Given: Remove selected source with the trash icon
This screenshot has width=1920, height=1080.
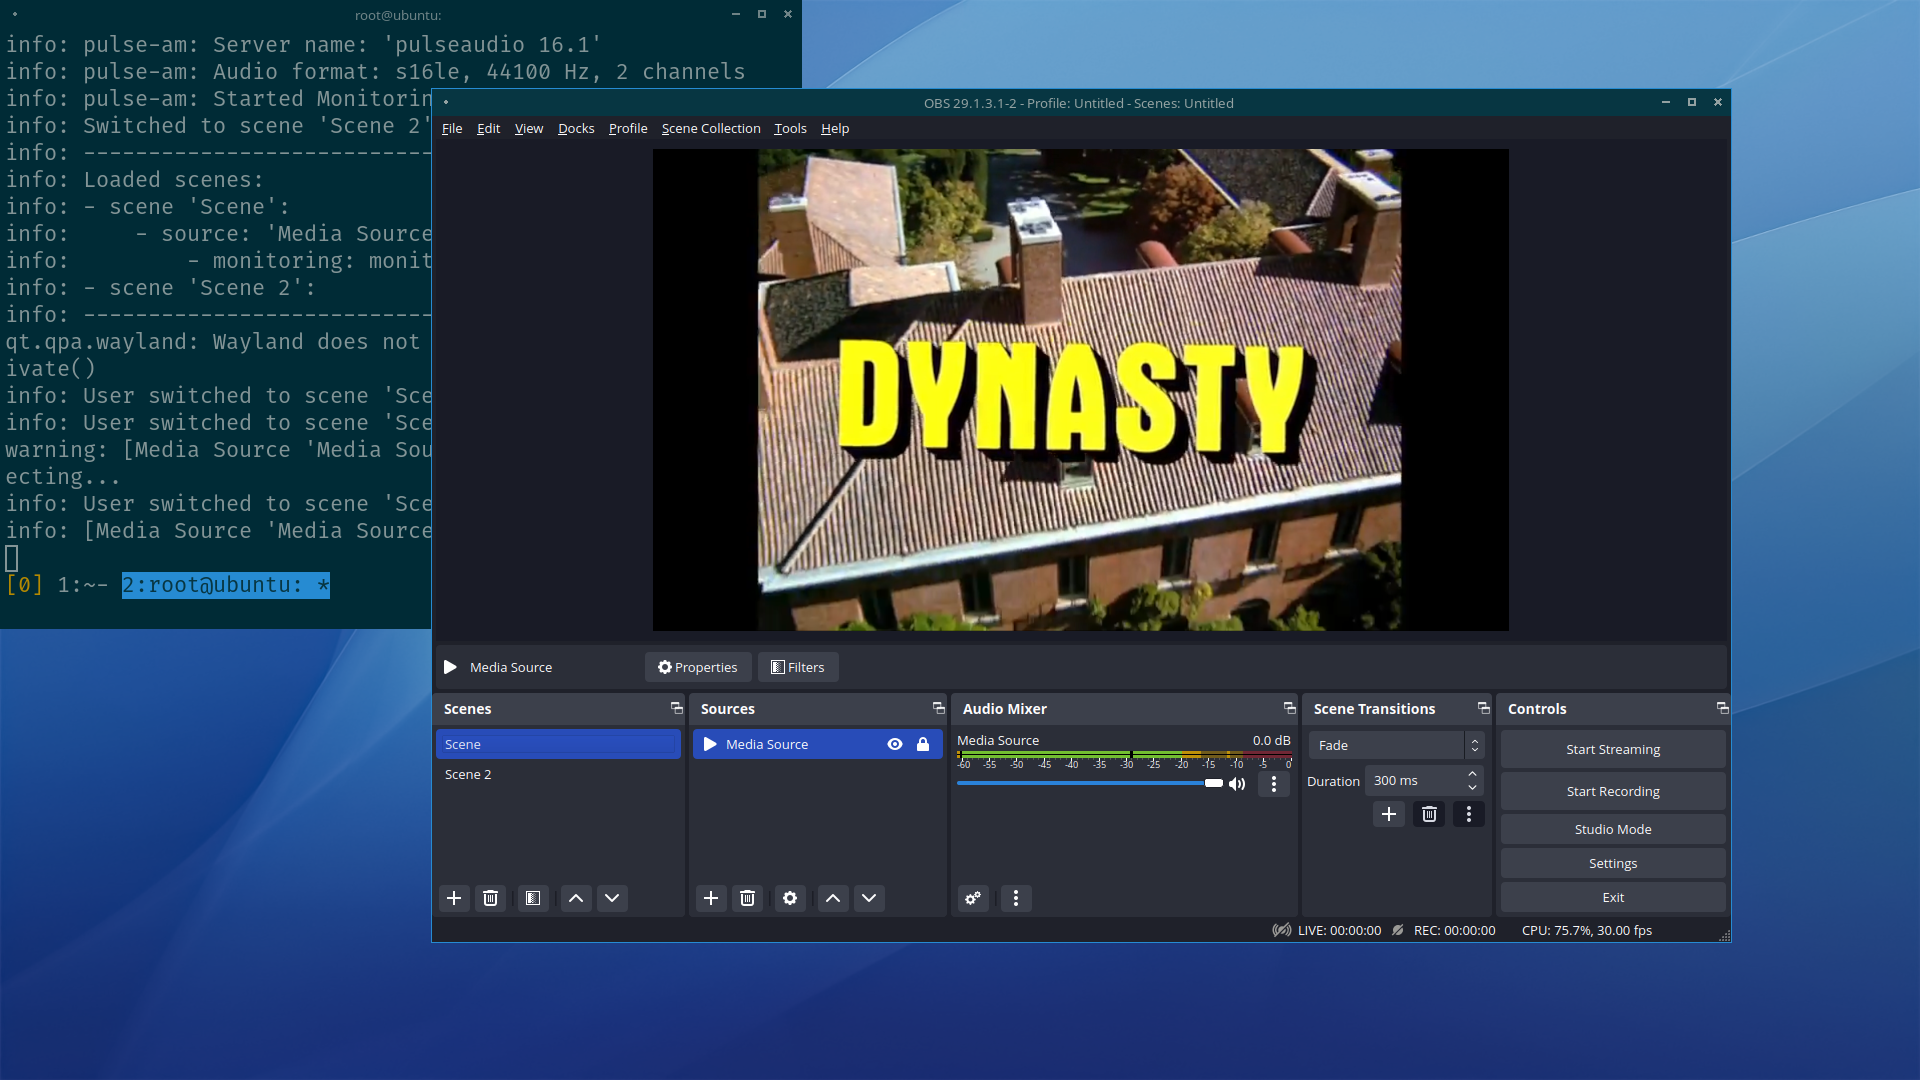Looking at the screenshot, I should tap(747, 898).
